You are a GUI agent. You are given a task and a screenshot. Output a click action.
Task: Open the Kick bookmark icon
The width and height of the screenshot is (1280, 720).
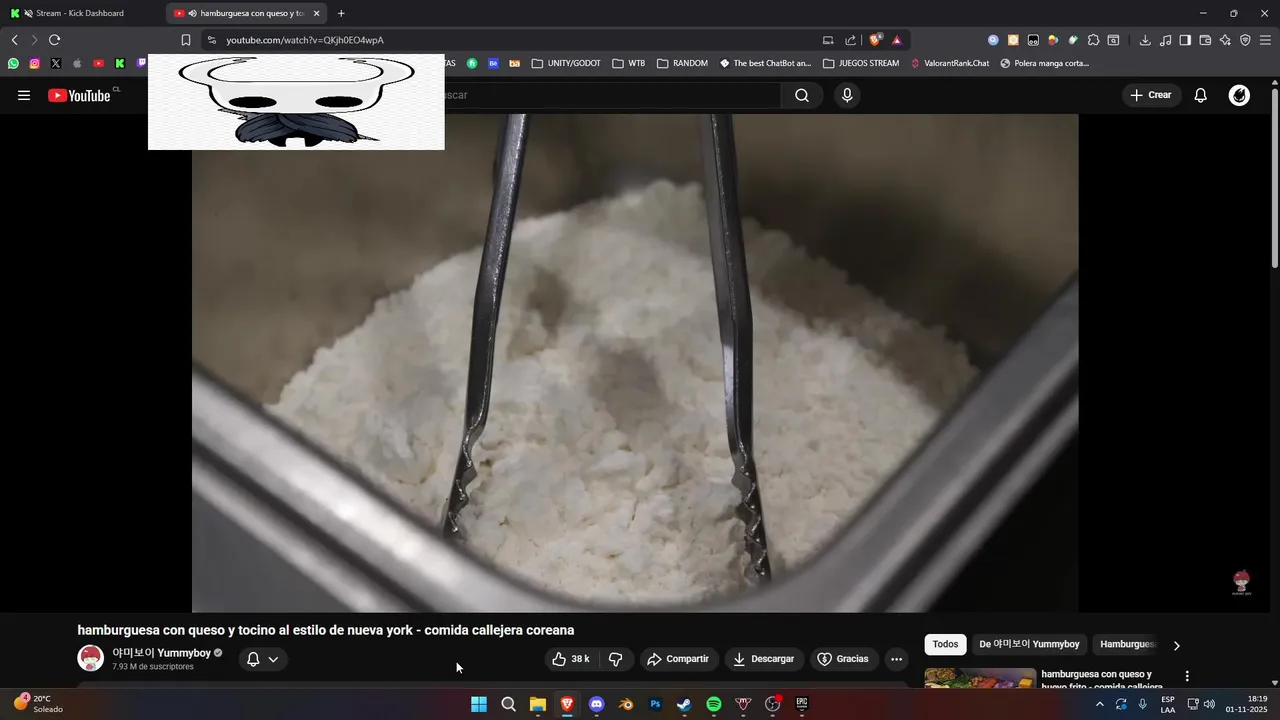coord(120,63)
